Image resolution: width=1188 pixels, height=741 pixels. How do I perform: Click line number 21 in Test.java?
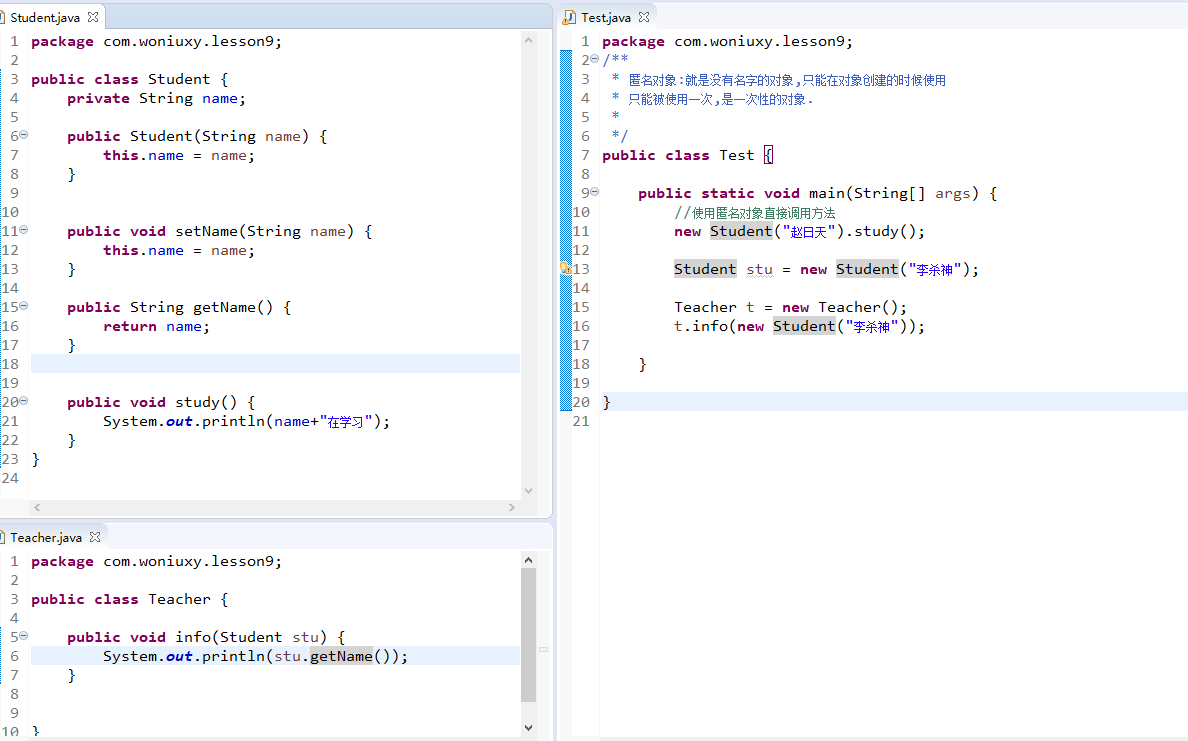(581, 421)
